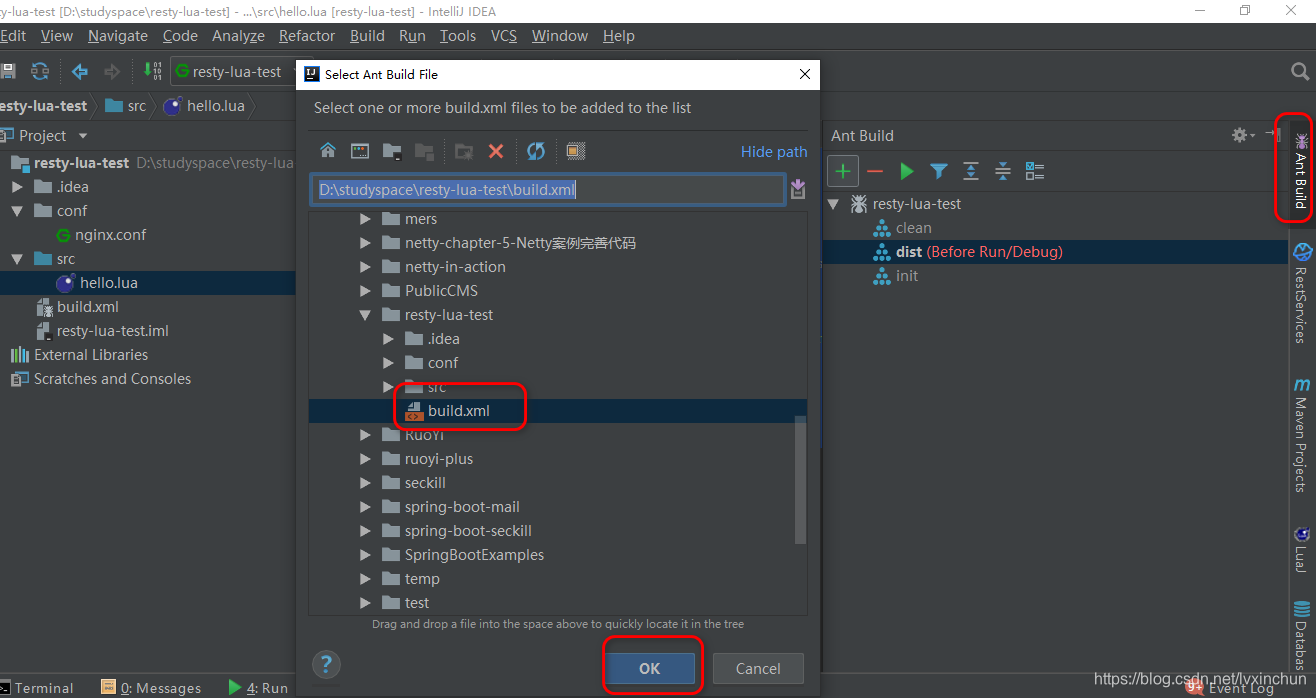Viewport: 1316px width, 698px height.
Task: Switch to Ant Build side tab
Action: 1300,170
